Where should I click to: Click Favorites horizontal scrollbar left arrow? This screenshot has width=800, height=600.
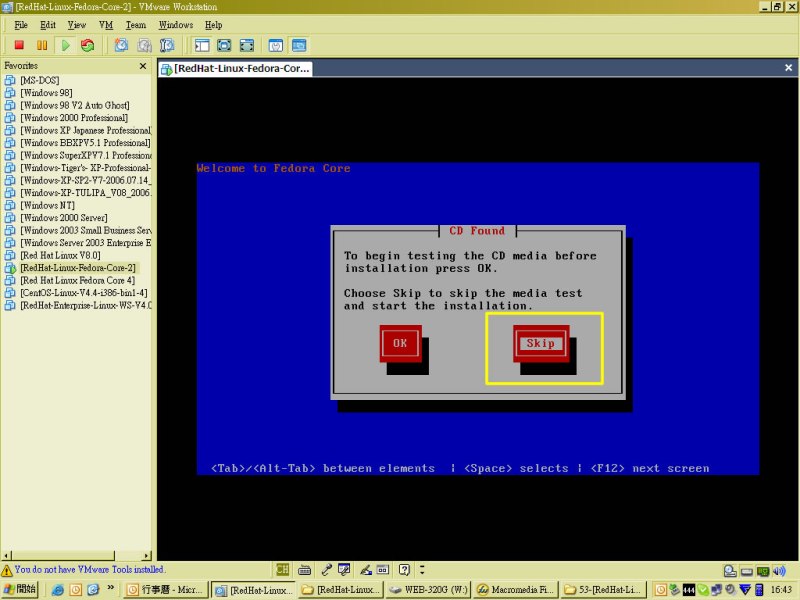point(6,556)
